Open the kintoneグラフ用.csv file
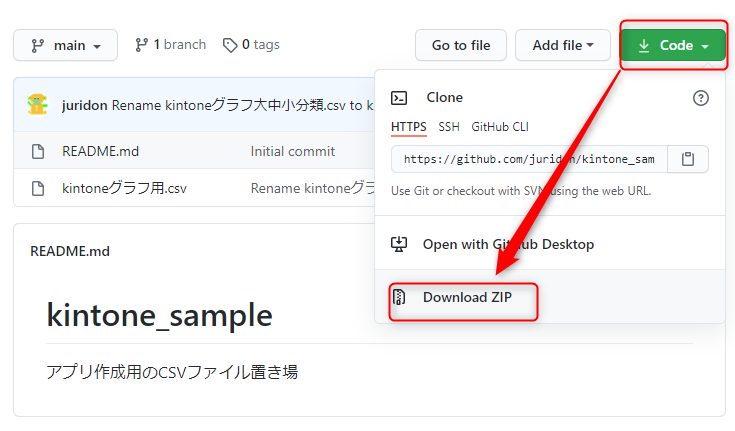 click(x=124, y=189)
